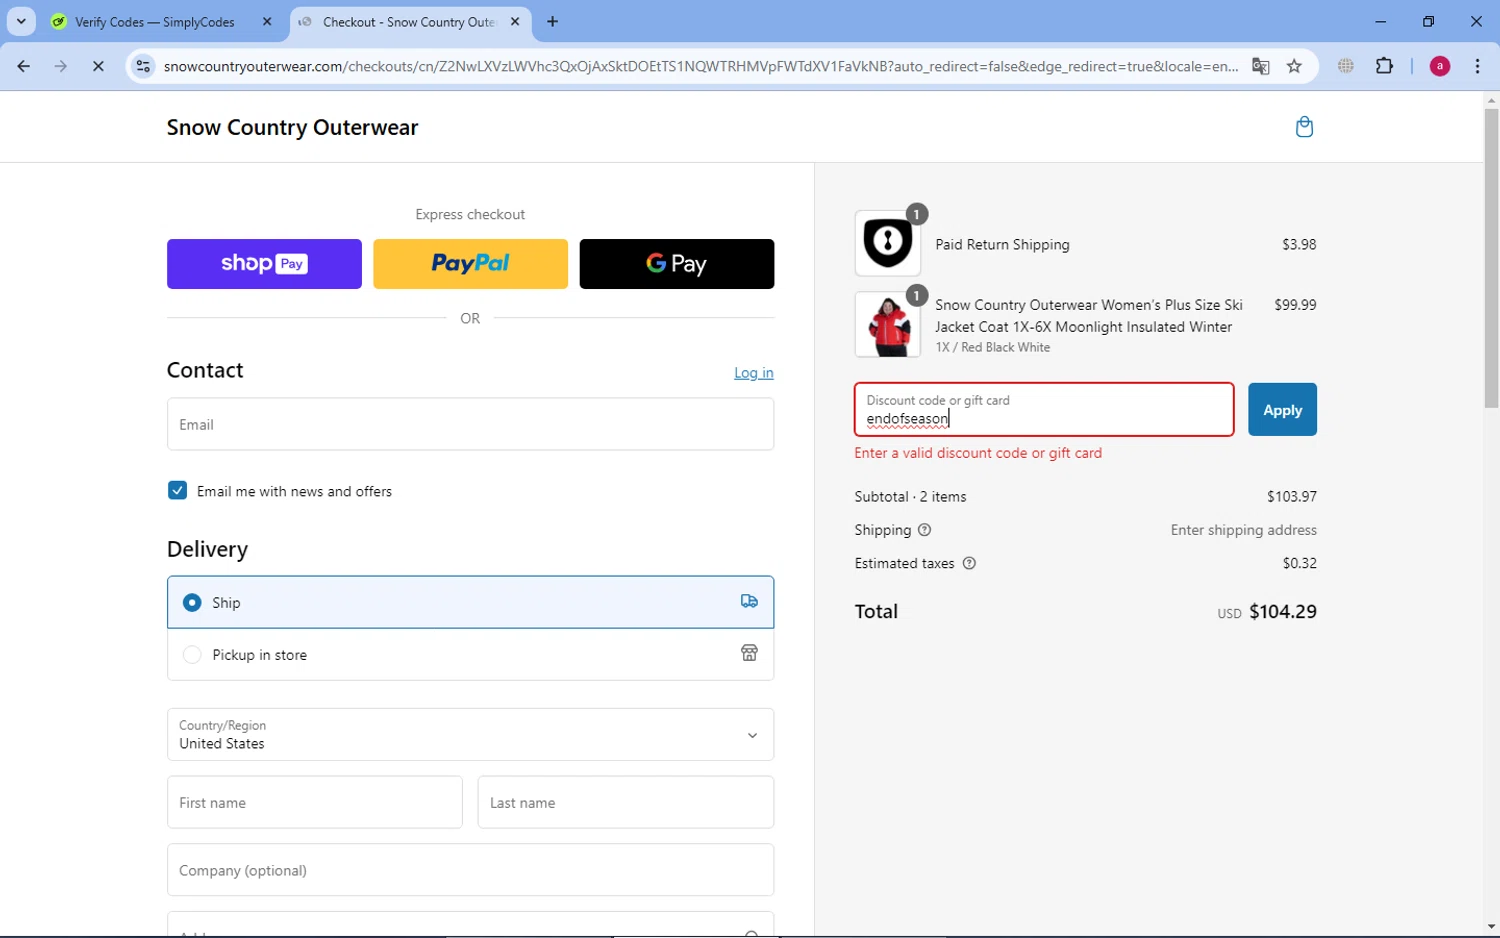Open the Chrome profile avatar

pos(1440,66)
